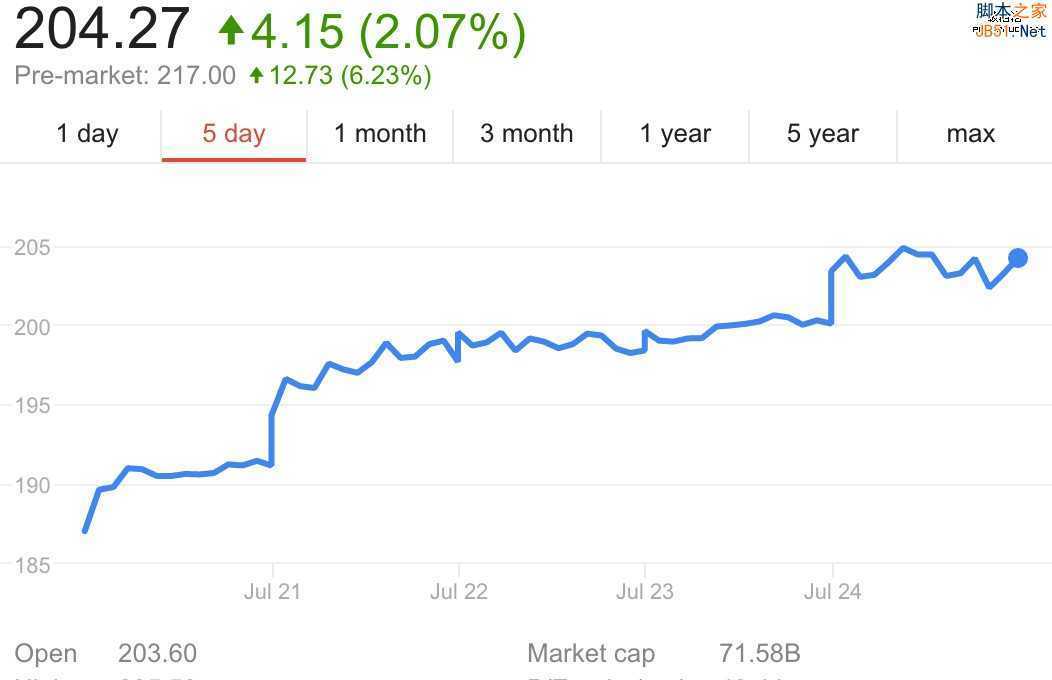The width and height of the screenshot is (1052, 680).
Task: Show the 3 month chart range
Action: (x=527, y=134)
